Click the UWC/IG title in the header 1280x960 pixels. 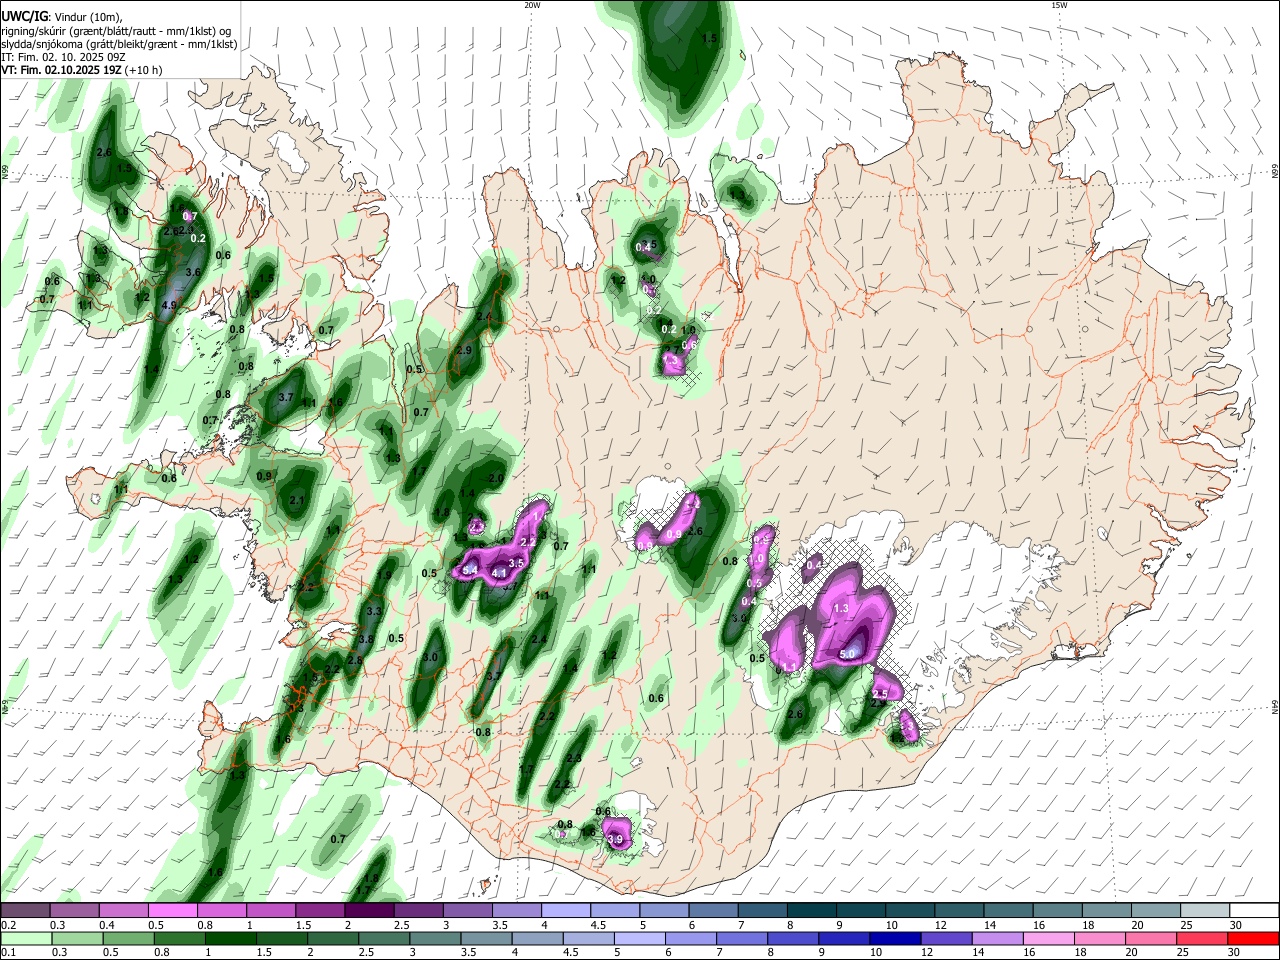point(24,16)
